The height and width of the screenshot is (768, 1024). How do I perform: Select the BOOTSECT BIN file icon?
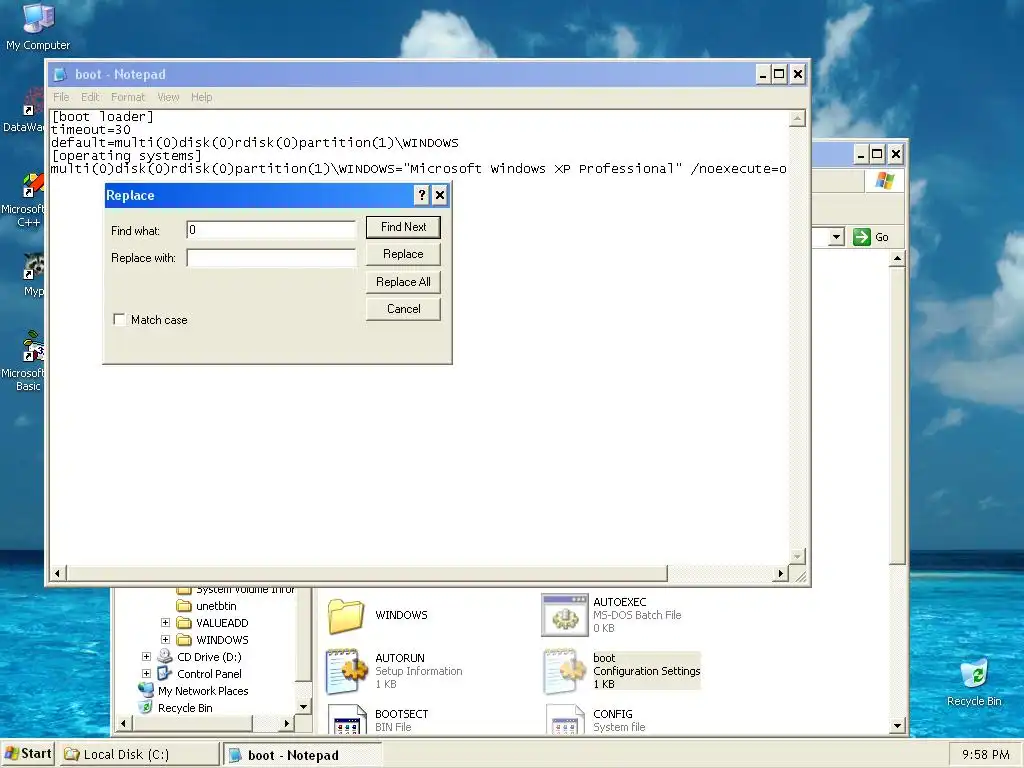tap(347, 720)
